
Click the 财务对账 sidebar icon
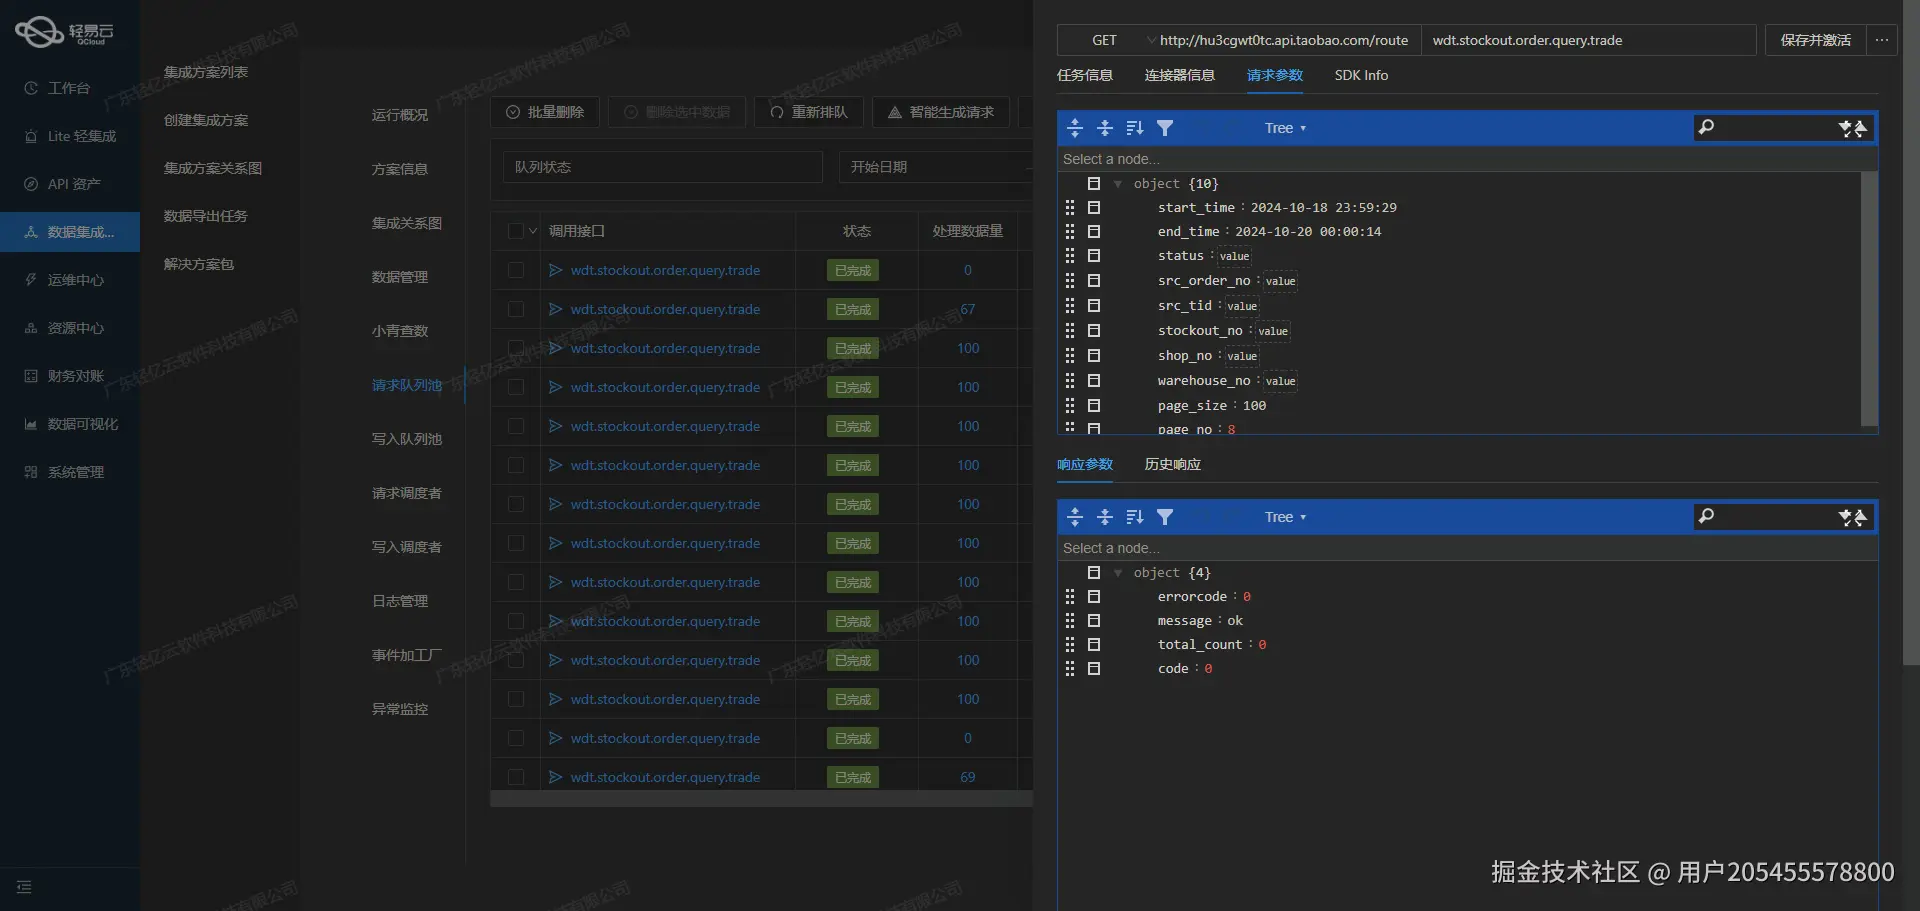(31, 376)
